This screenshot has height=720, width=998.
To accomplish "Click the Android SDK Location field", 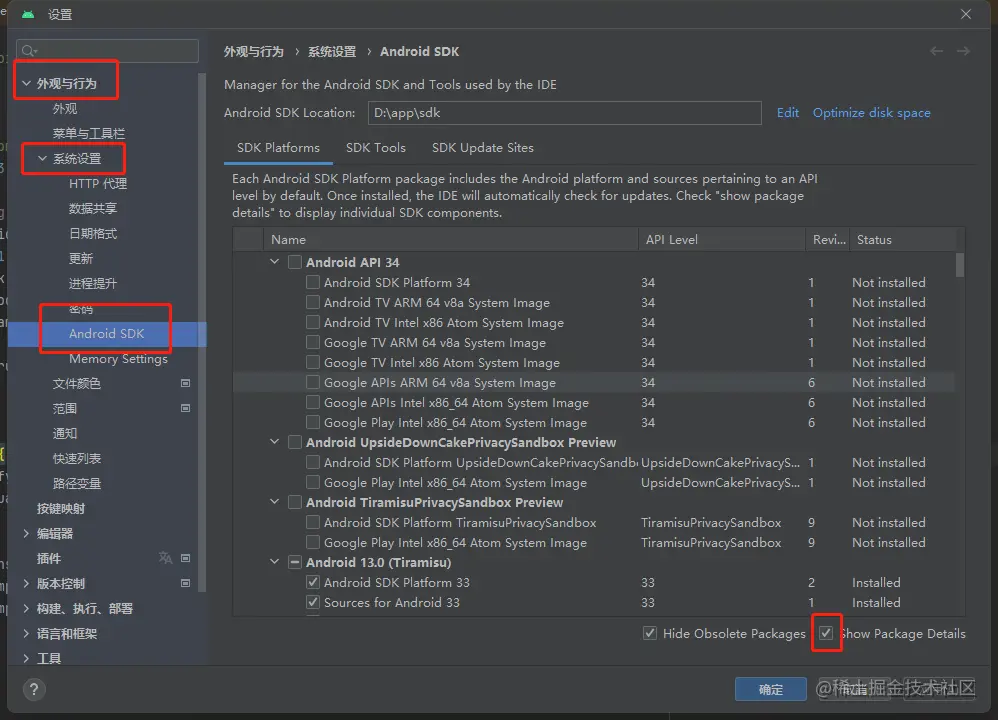I will click(565, 113).
